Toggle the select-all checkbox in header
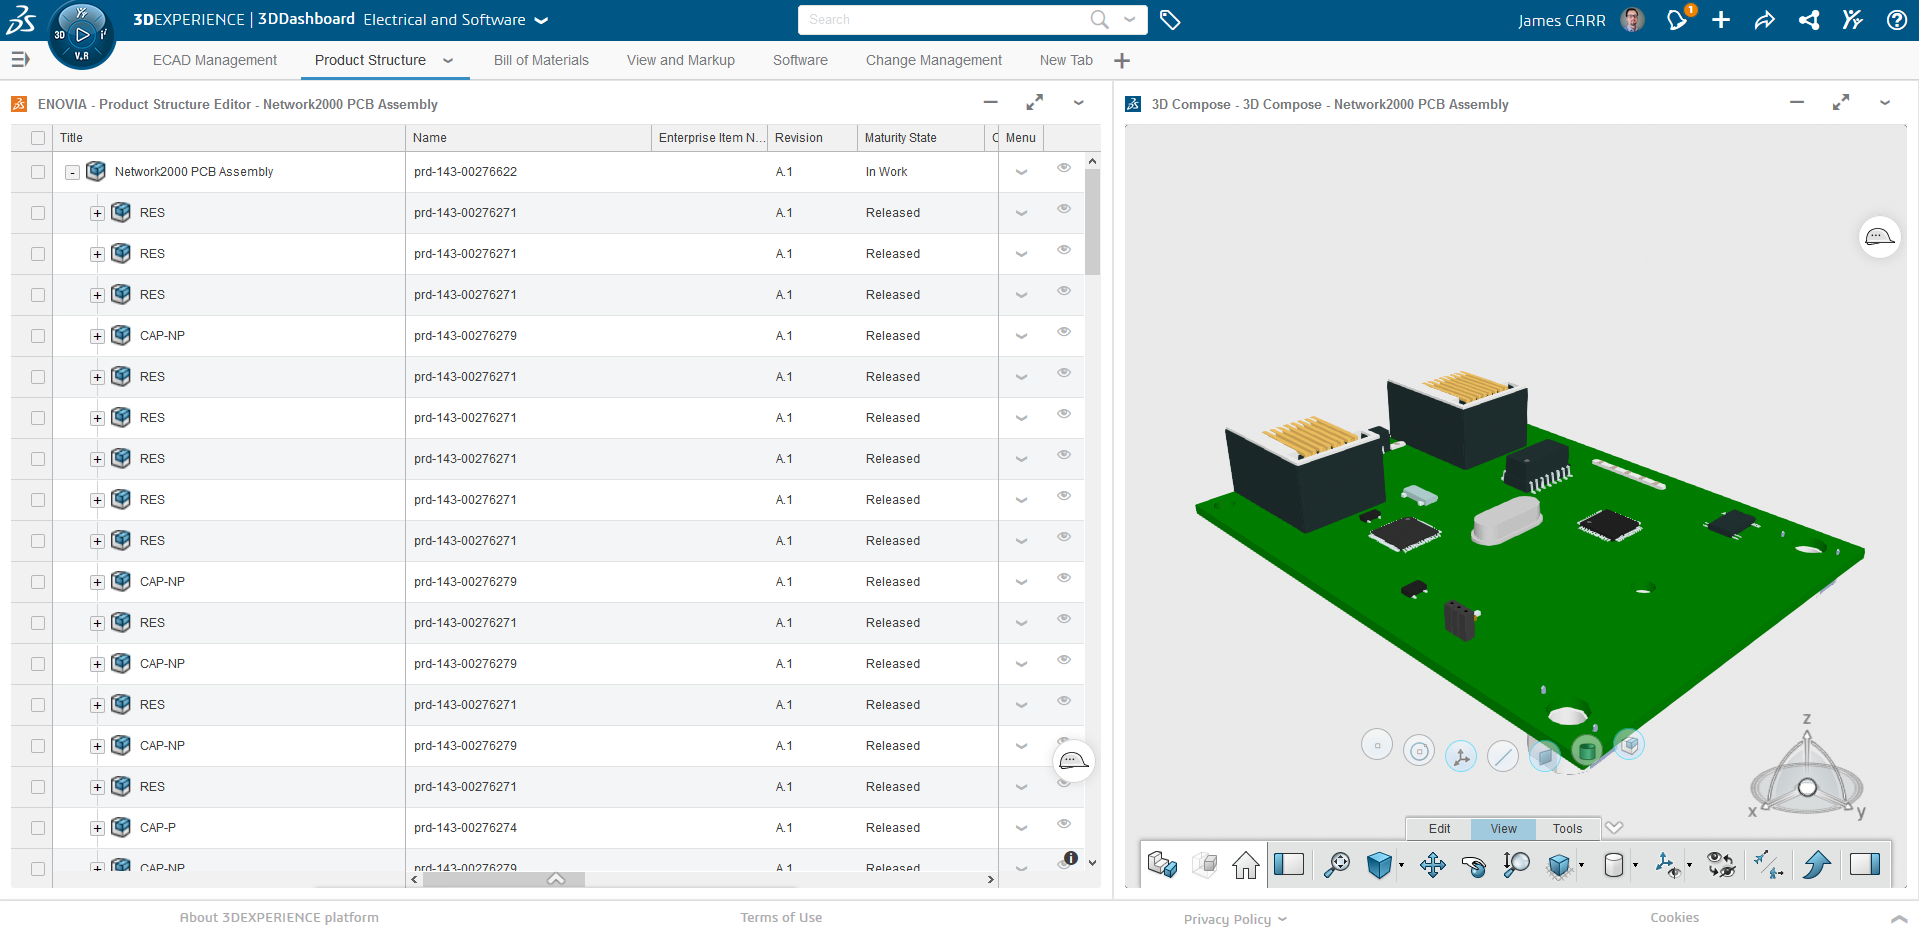 click(38, 138)
